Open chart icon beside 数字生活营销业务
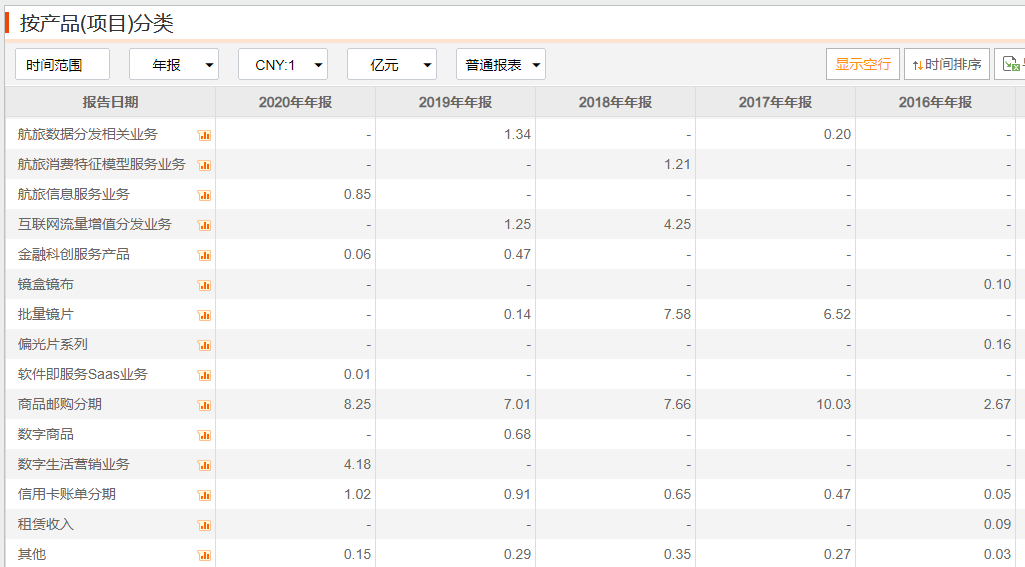 tap(204, 465)
